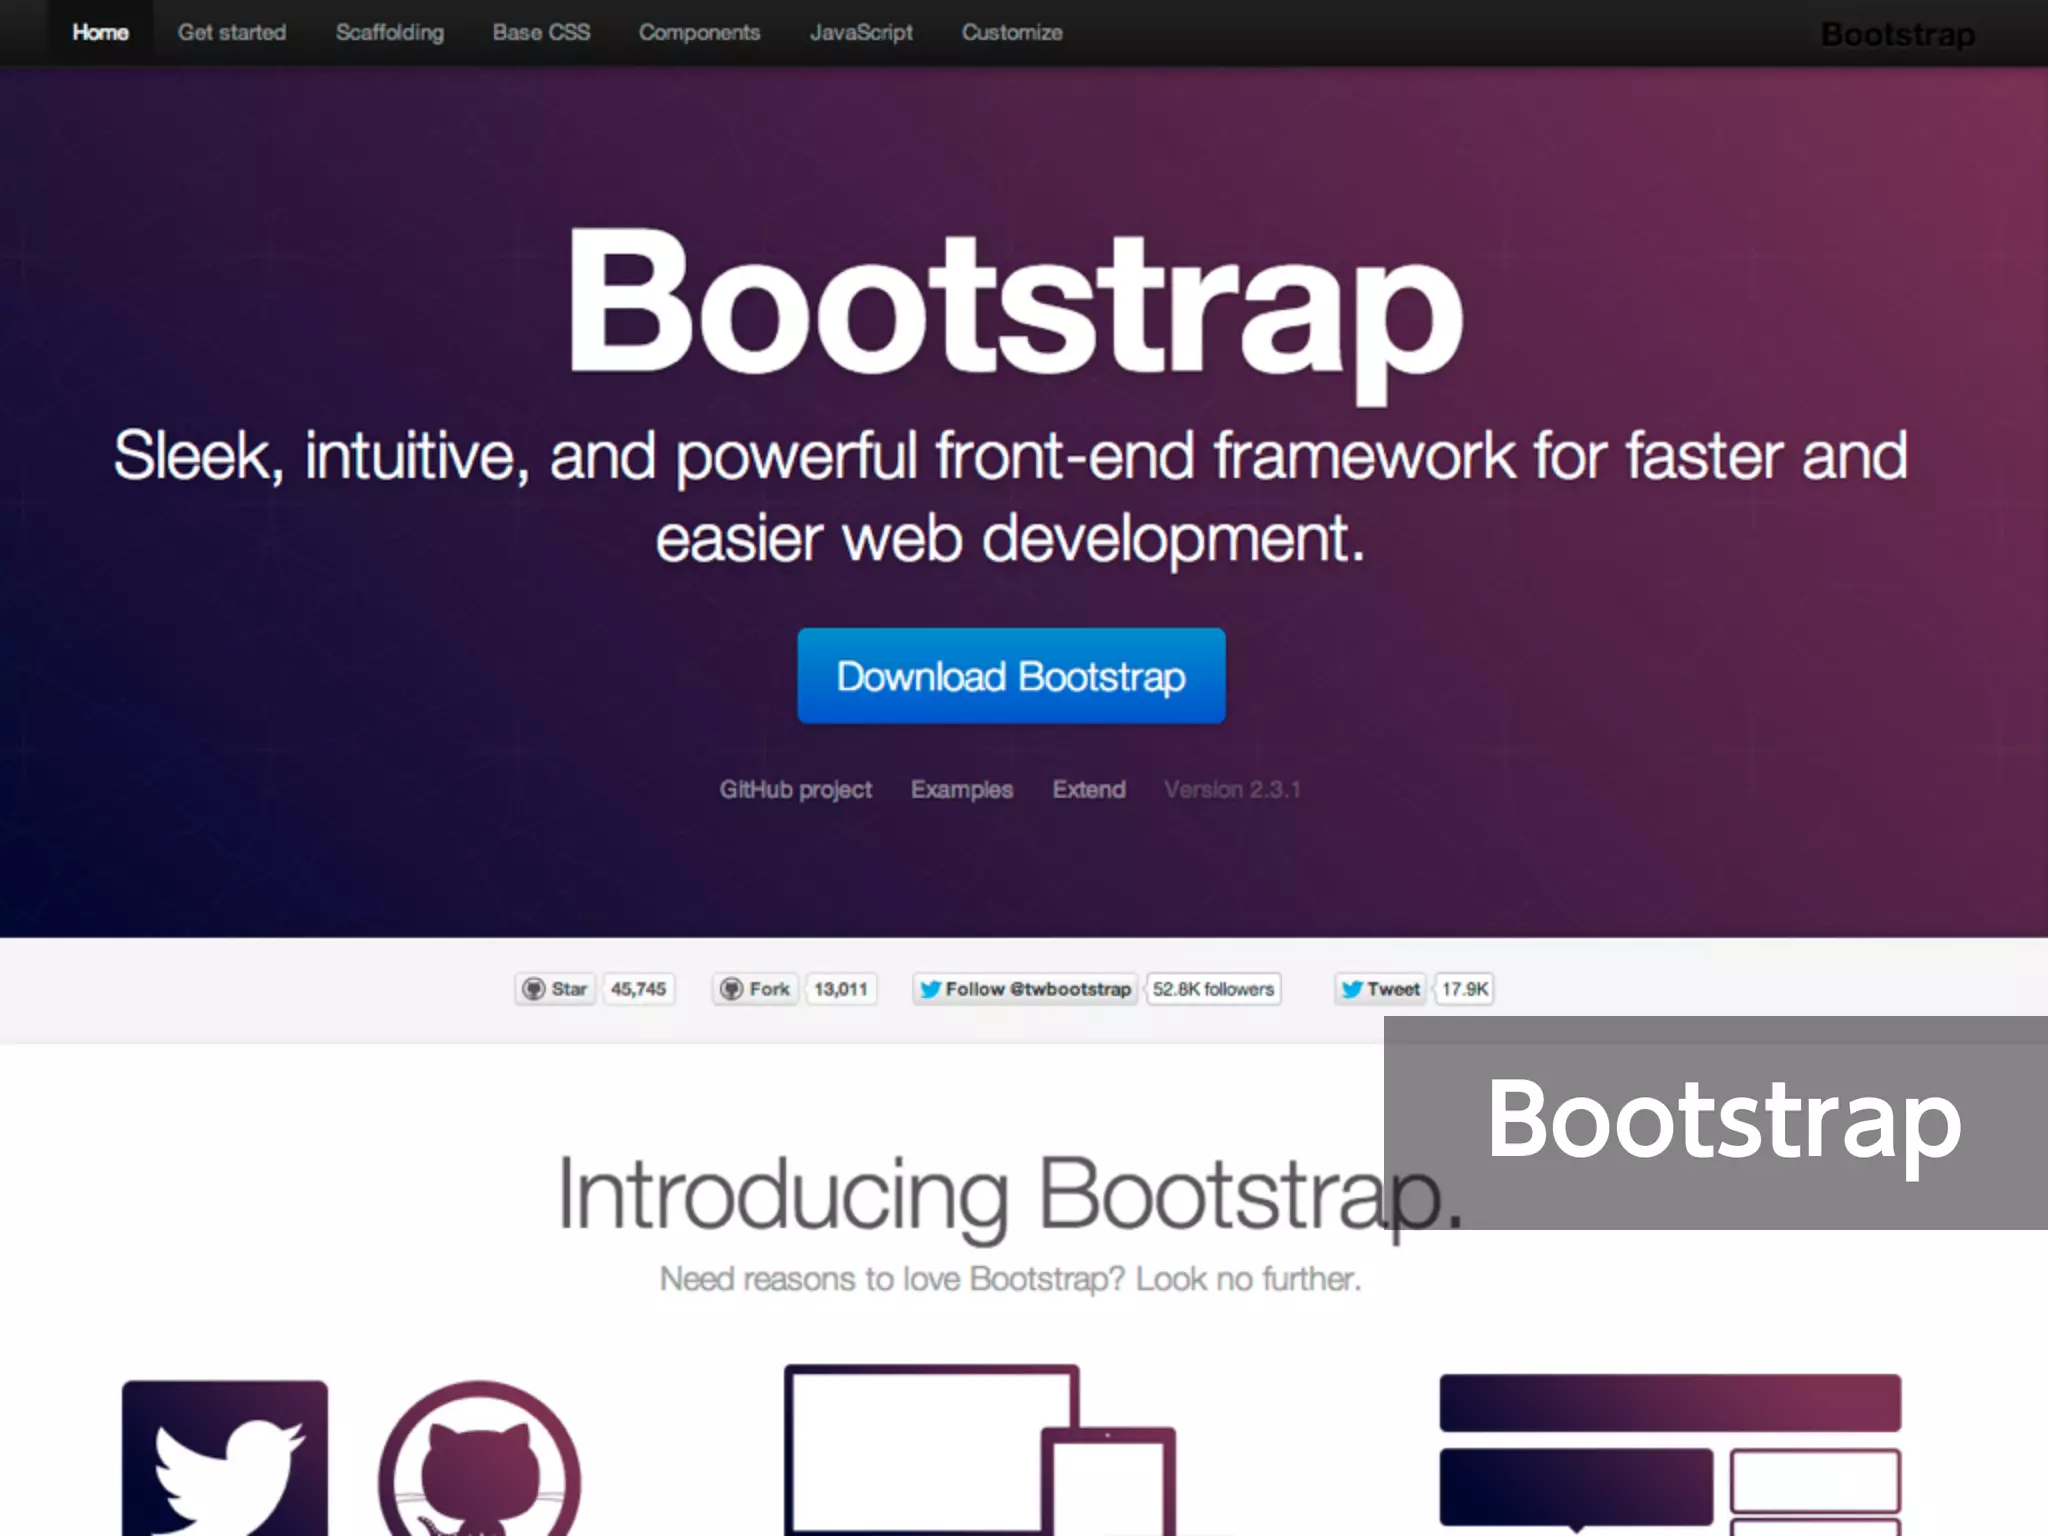Viewport: 2048px width, 1536px height.
Task: Go to Get started page
Action: click(x=232, y=33)
